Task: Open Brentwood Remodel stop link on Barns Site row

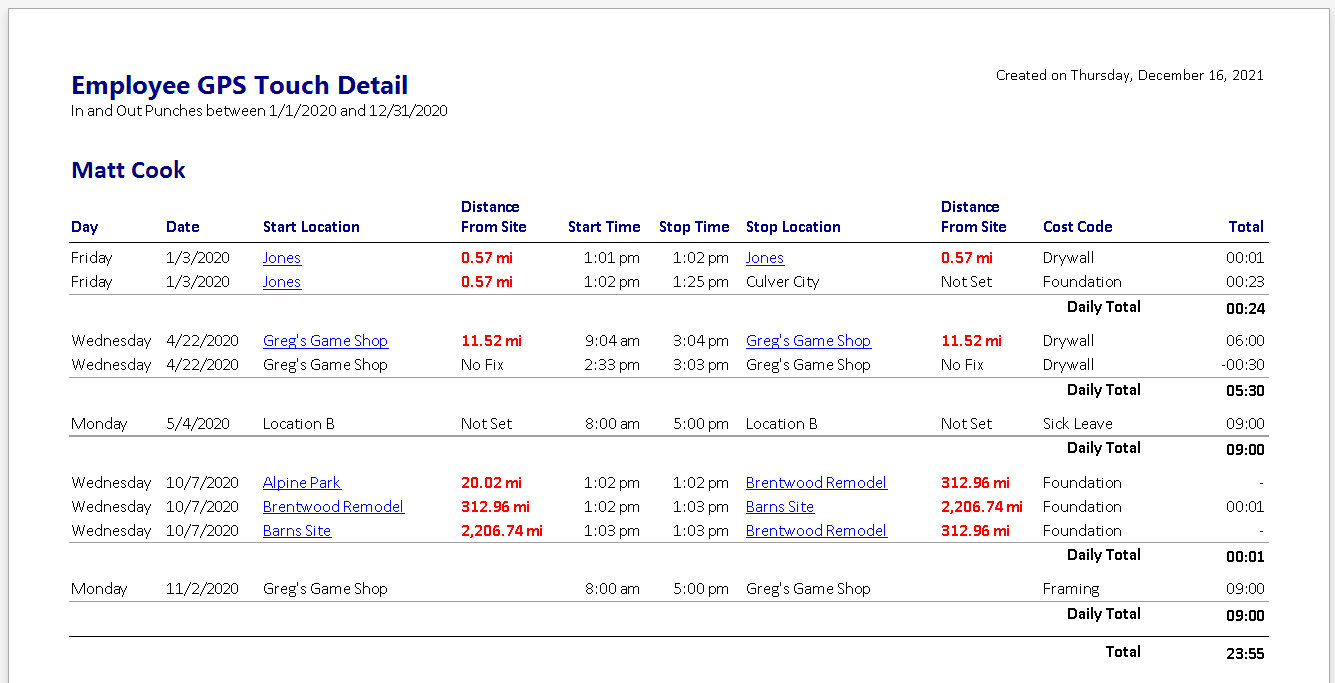Action: coord(816,531)
